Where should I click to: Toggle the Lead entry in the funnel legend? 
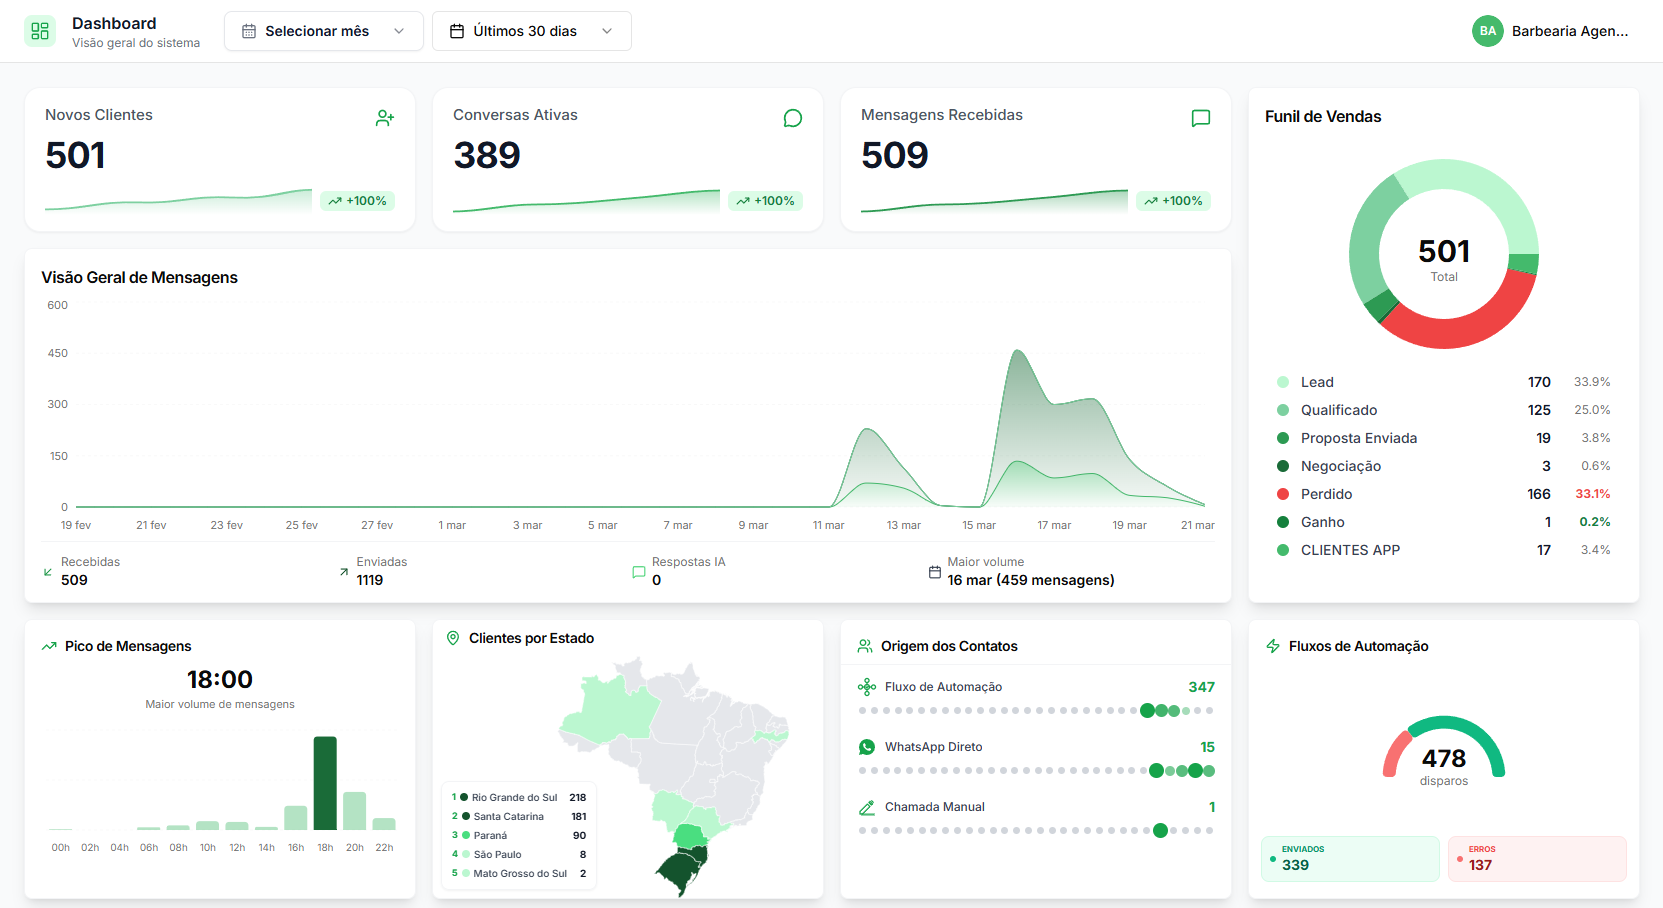tap(1316, 381)
